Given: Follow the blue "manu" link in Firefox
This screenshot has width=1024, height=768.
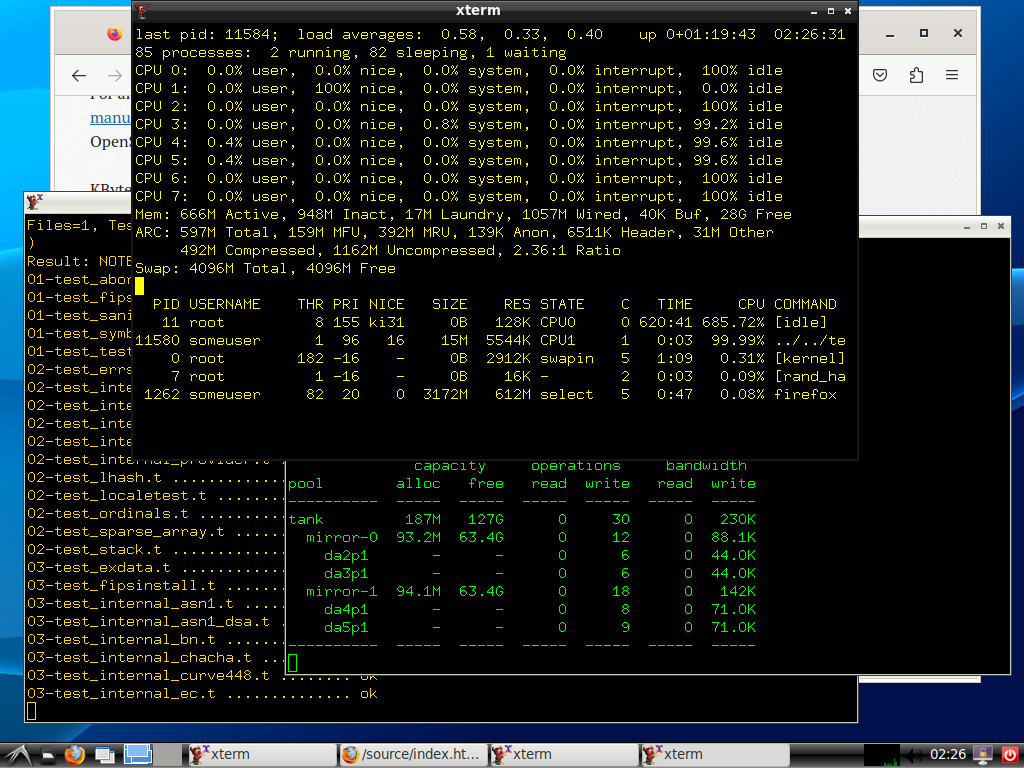Looking at the screenshot, I should click(x=110, y=118).
